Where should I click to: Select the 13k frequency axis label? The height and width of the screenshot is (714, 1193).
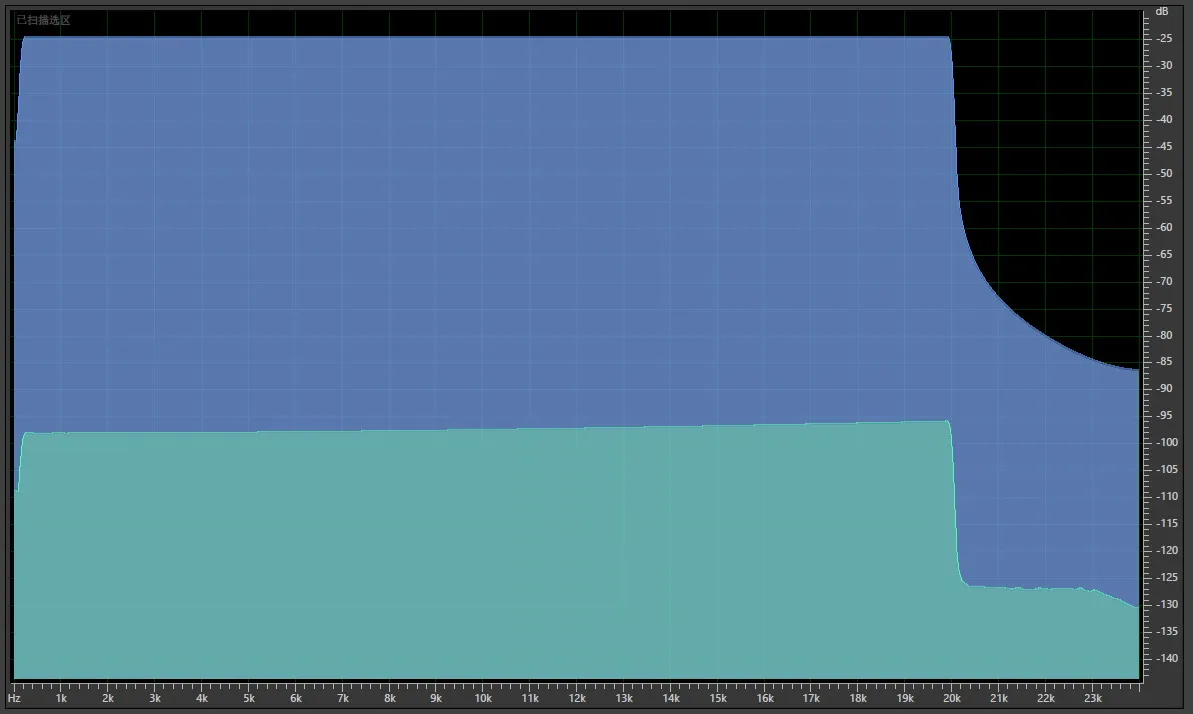click(x=624, y=698)
